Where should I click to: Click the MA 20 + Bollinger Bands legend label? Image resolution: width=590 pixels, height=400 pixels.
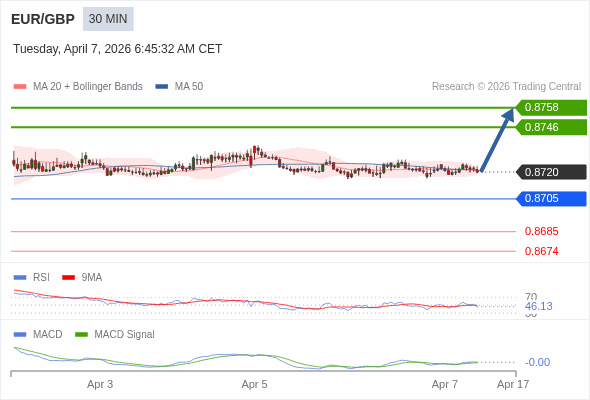pos(88,87)
